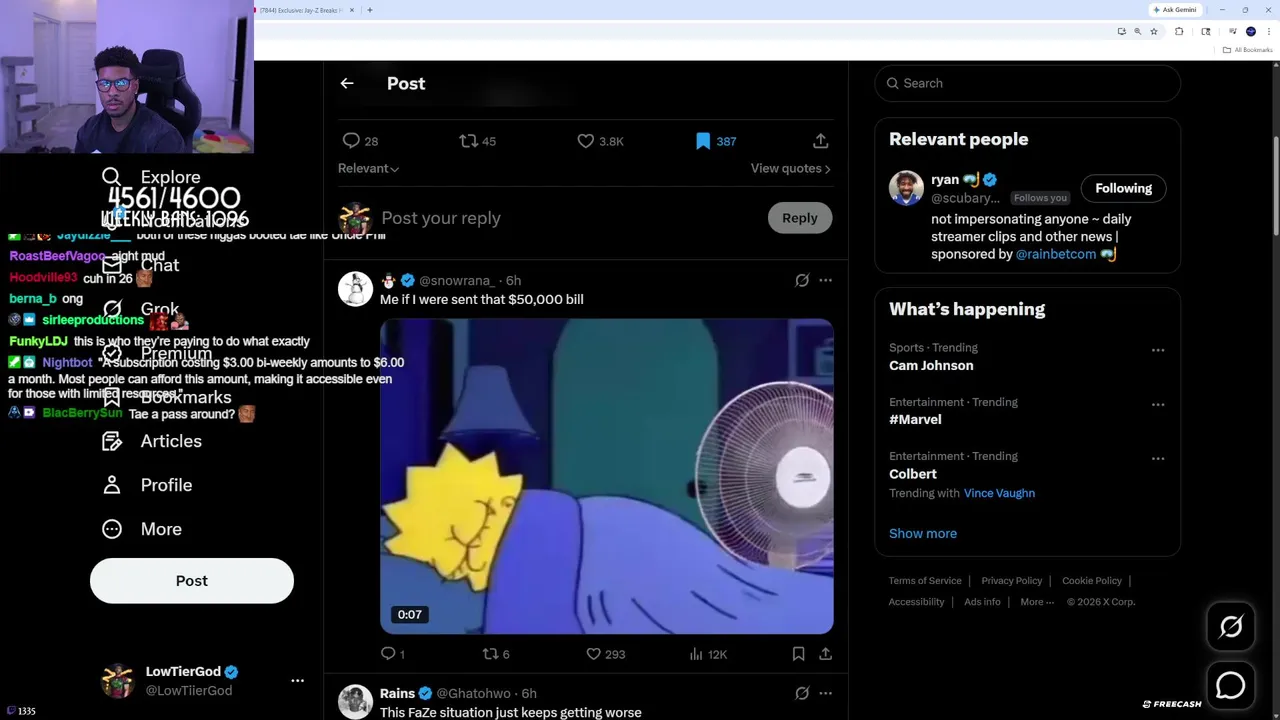Image resolution: width=1280 pixels, height=720 pixels.
Task: Open the Chrome three-dot menu
Action: (x=1269, y=32)
